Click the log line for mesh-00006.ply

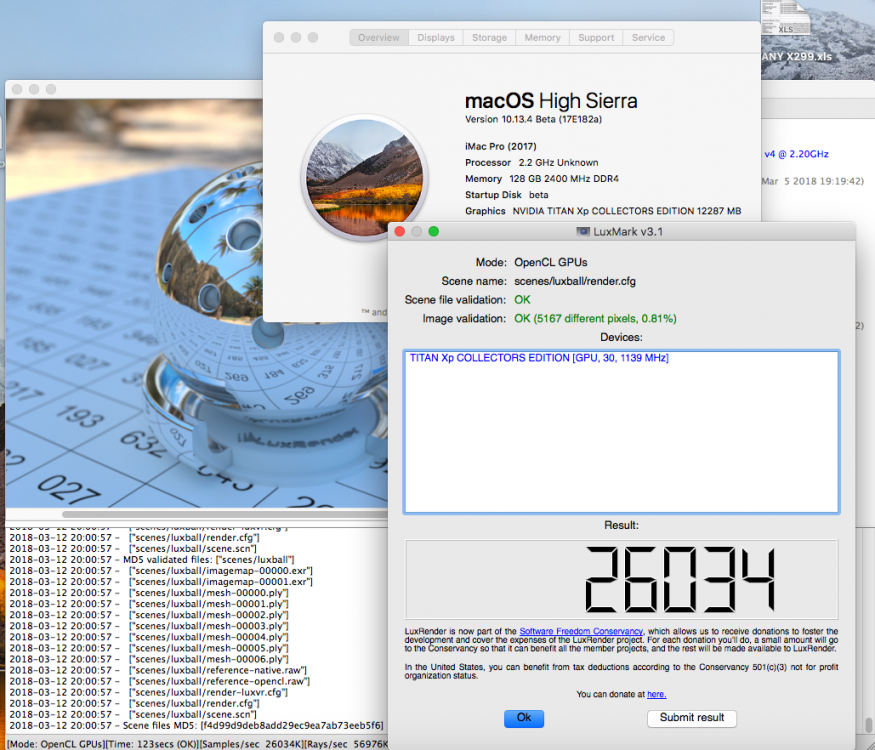click(x=148, y=659)
